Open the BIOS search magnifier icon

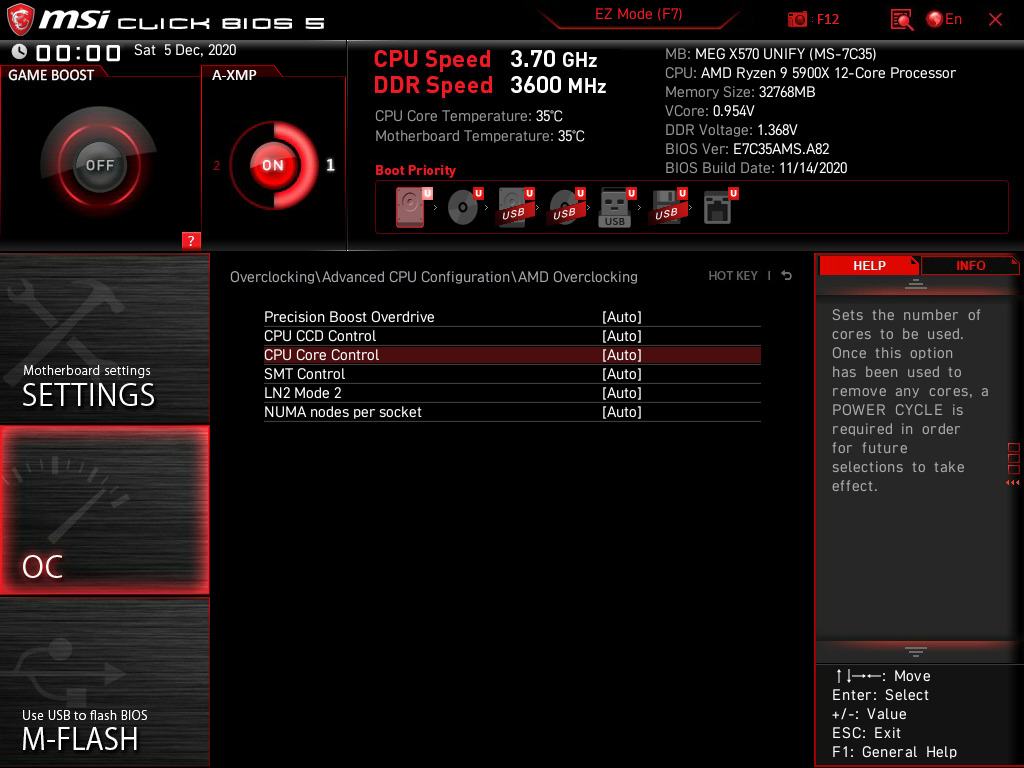click(x=901, y=20)
